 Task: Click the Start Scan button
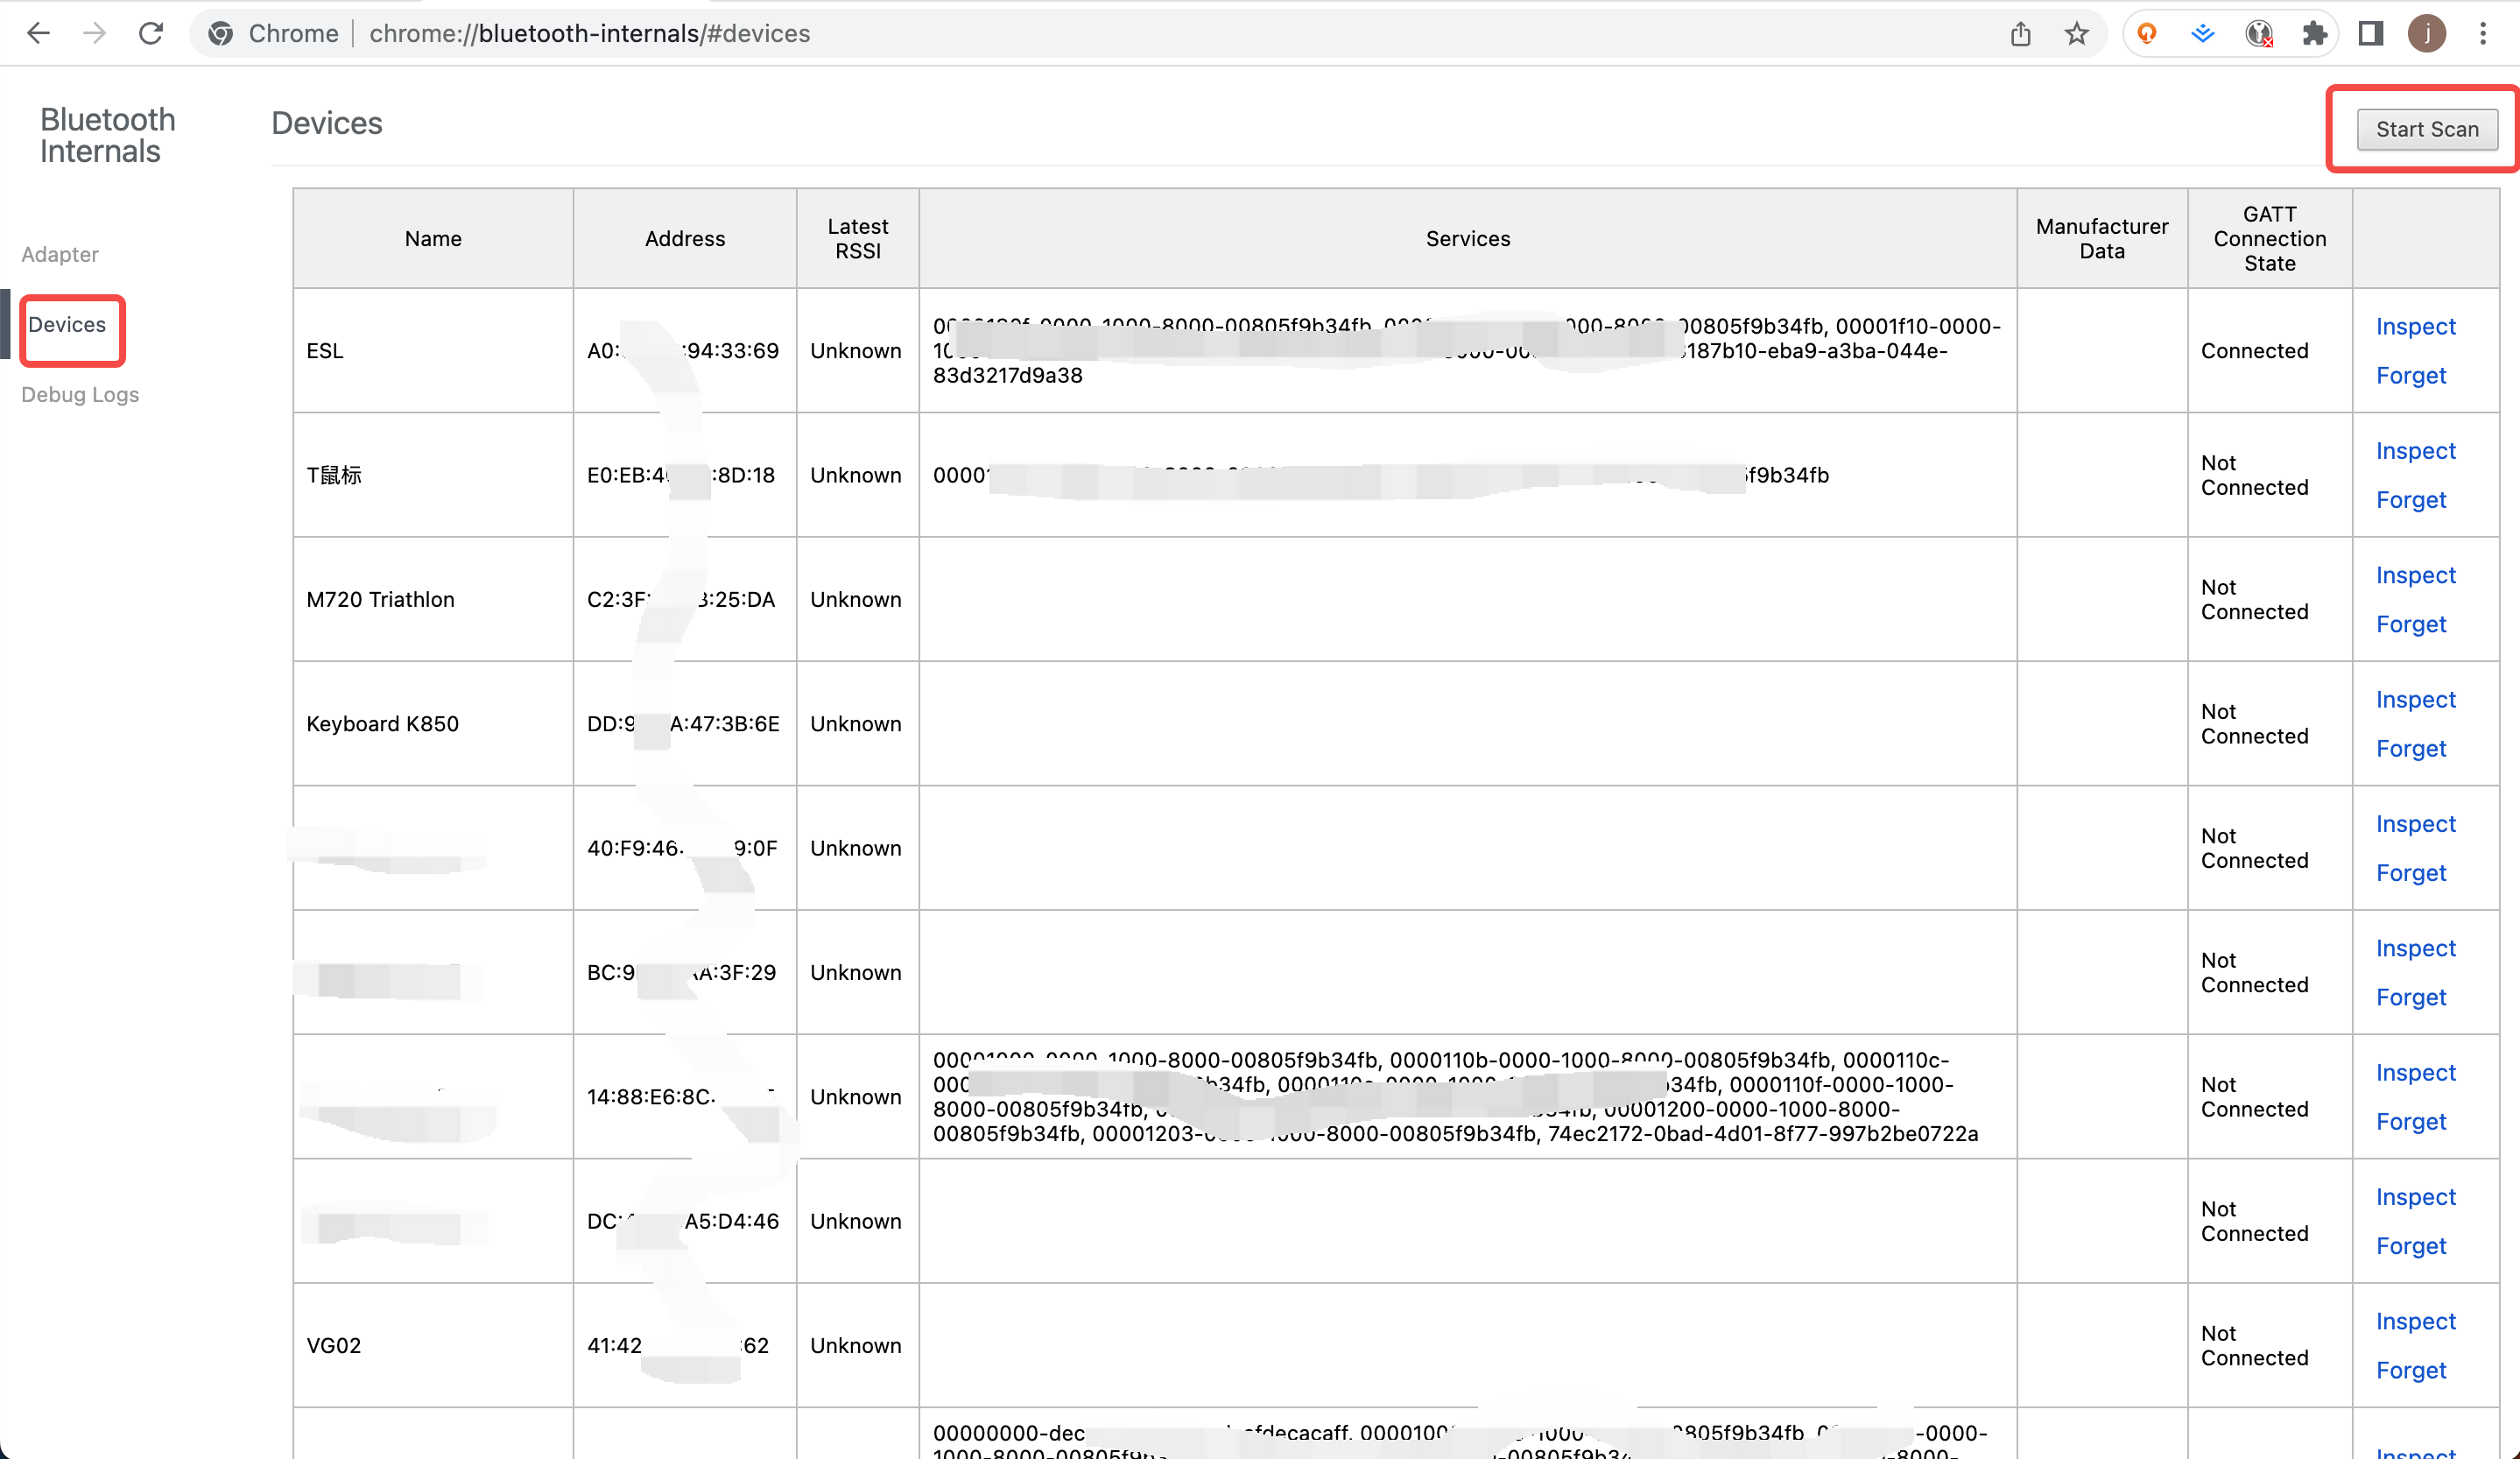click(2427, 129)
